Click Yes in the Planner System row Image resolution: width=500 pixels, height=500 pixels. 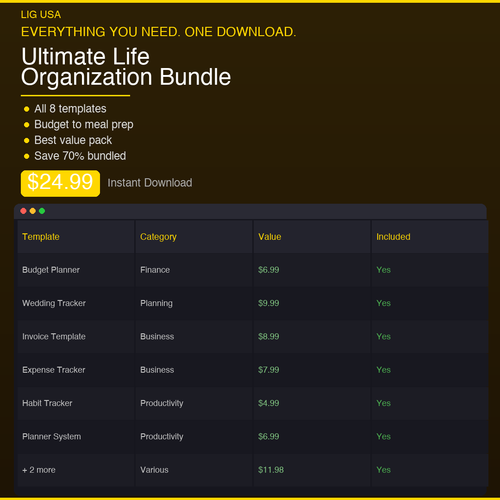pos(383,437)
